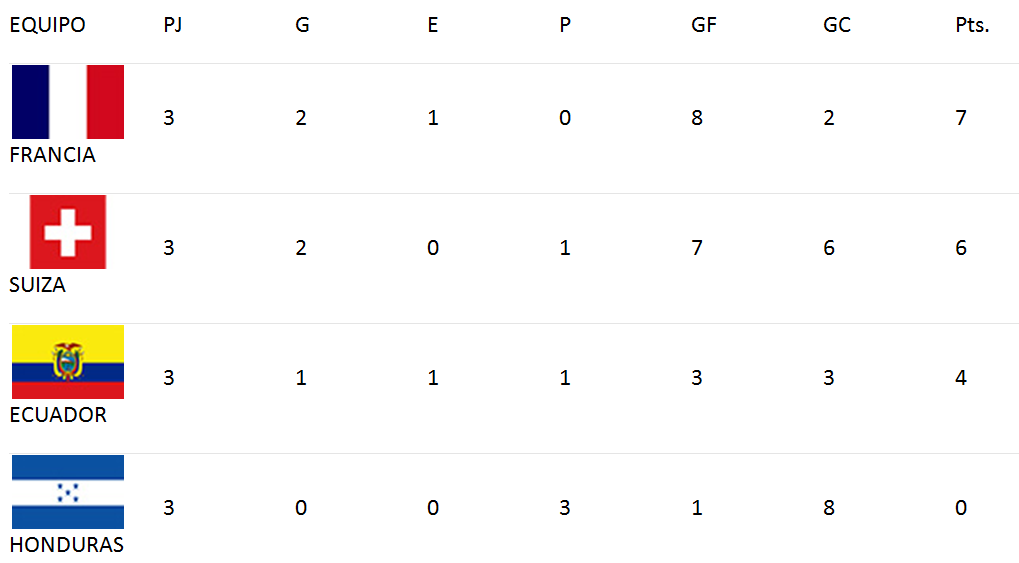Screen dimensions: 1019x563
Task: Click the Honduras flag icon
Action: (68, 491)
